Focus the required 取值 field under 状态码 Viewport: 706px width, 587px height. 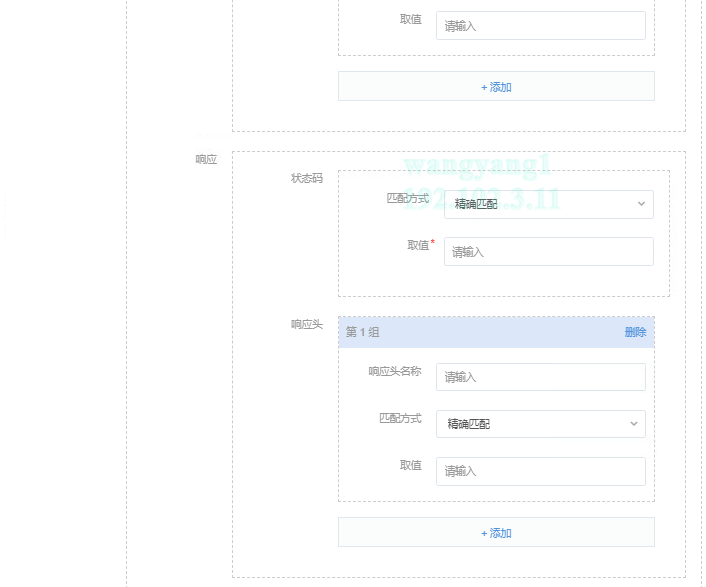click(x=548, y=252)
